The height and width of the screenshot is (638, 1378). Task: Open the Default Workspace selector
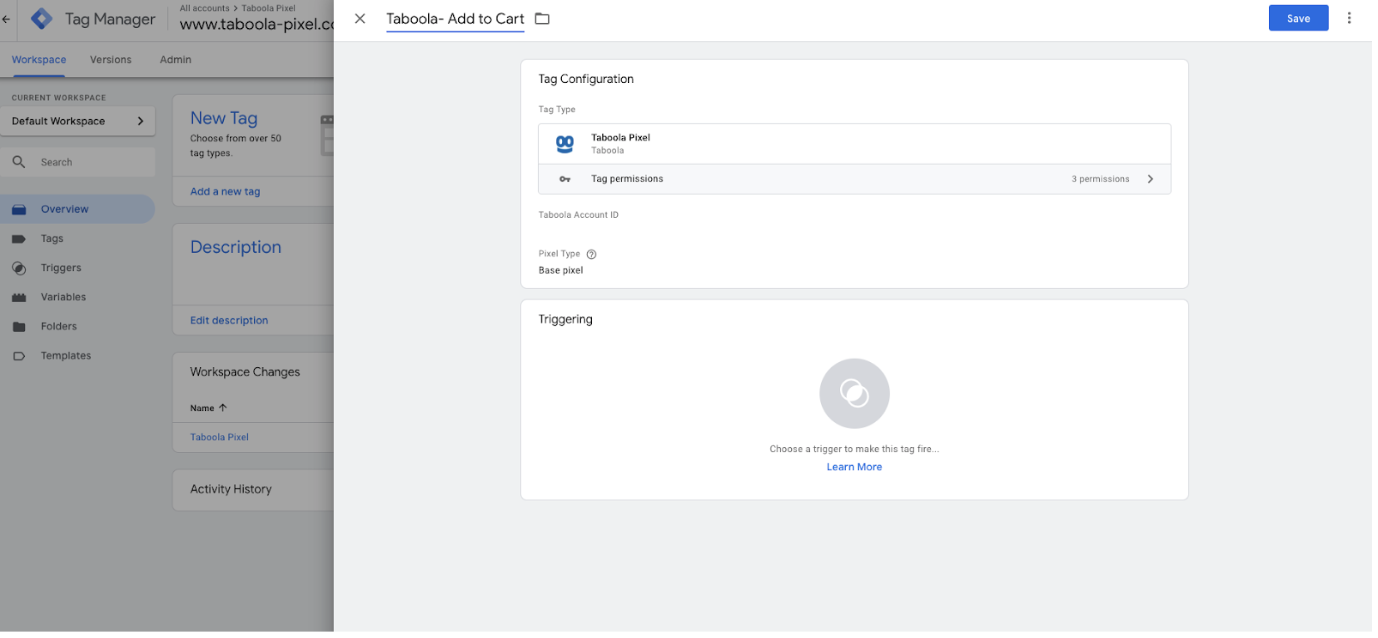click(78, 121)
